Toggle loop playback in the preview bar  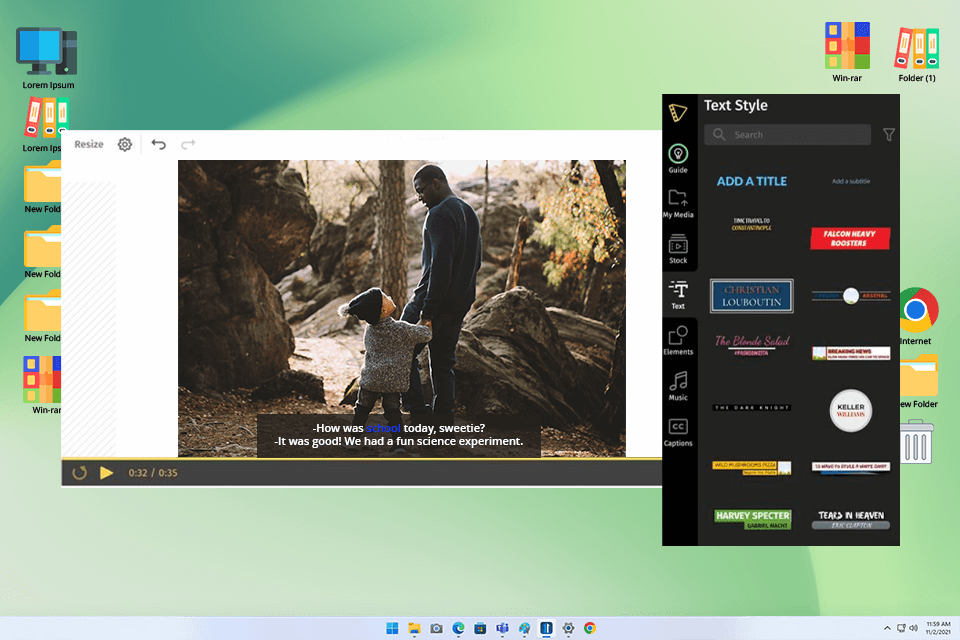pos(80,472)
